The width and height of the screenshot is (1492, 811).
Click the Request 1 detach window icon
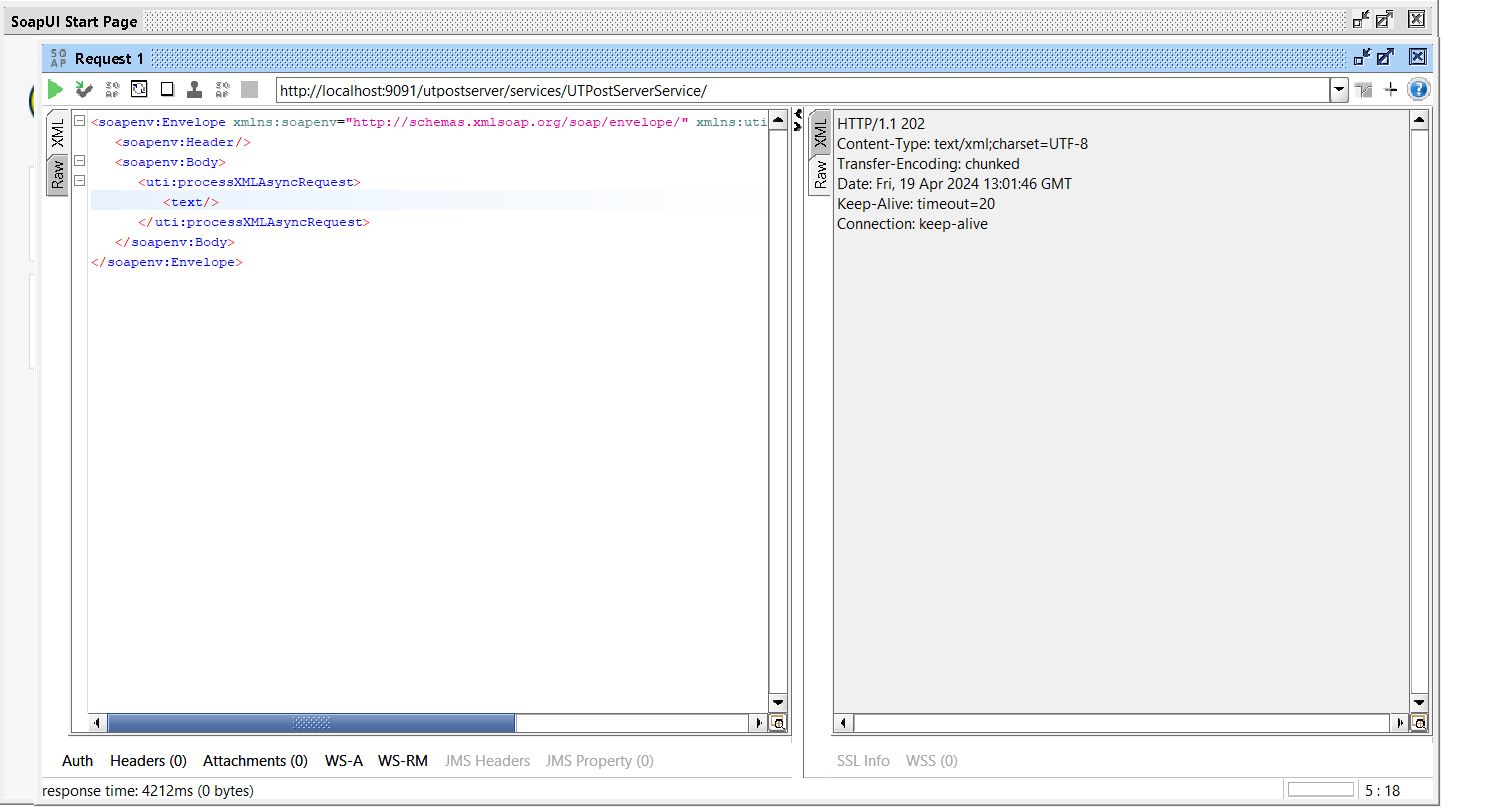1362,57
